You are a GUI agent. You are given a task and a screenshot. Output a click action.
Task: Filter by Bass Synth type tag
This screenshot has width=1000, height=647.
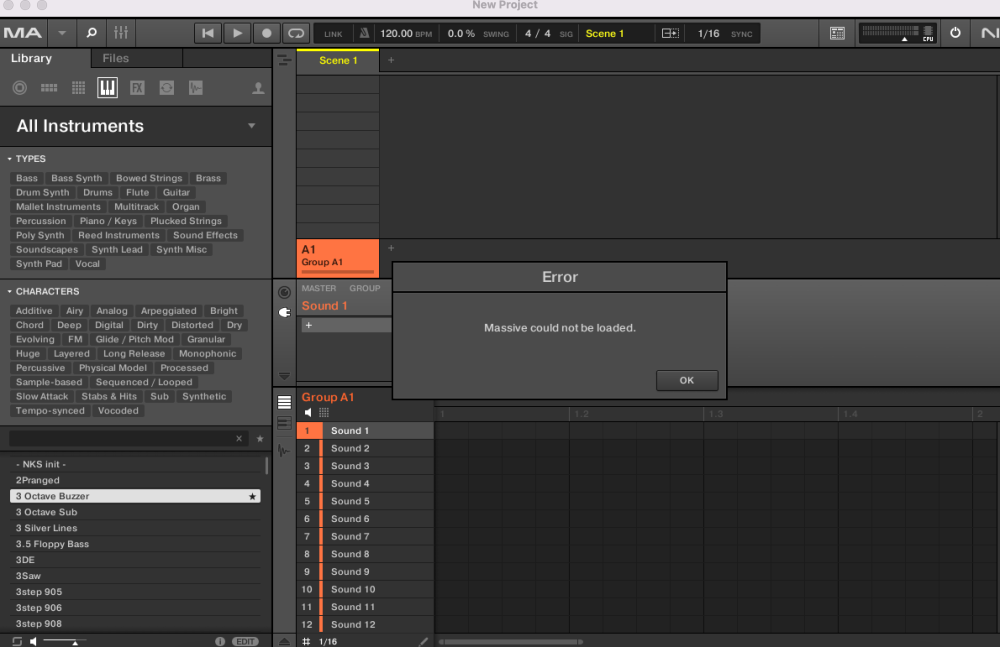click(x=77, y=178)
